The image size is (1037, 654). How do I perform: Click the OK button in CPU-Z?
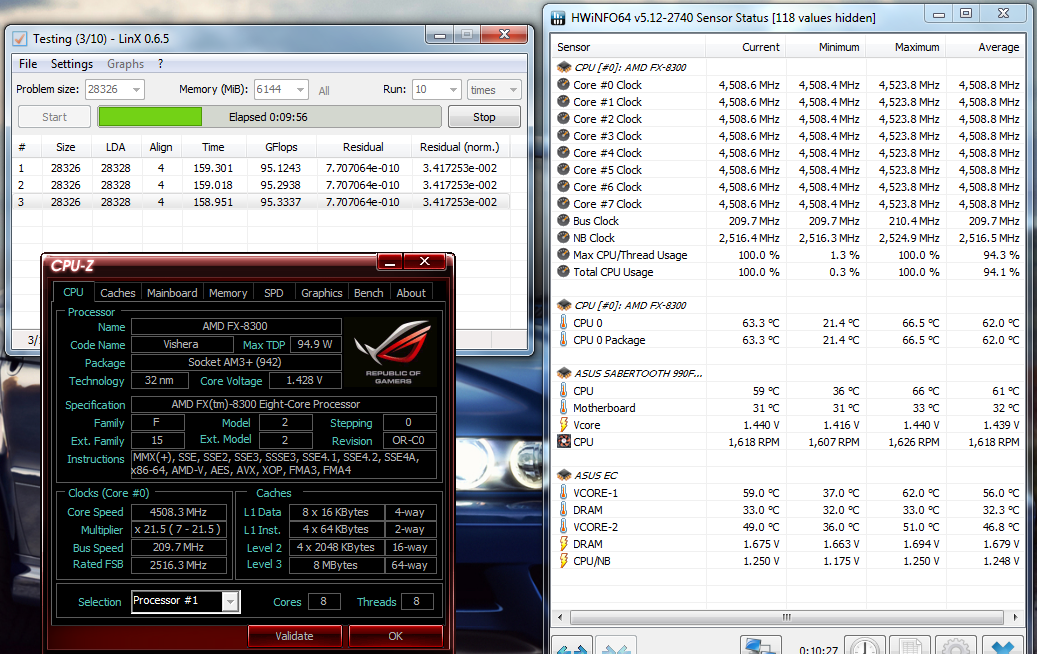click(395, 636)
